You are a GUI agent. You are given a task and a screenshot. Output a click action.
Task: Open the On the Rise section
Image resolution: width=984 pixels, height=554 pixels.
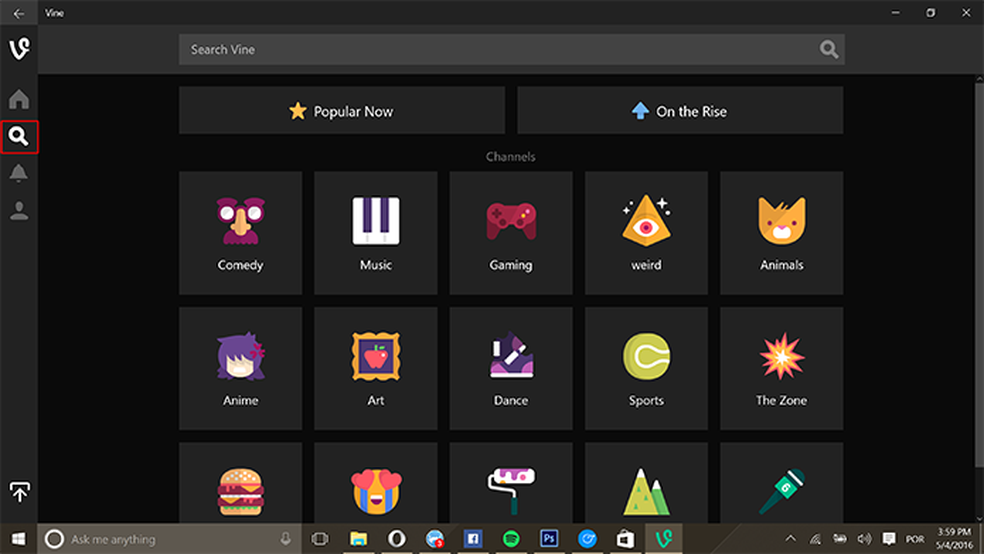coord(680,110)
